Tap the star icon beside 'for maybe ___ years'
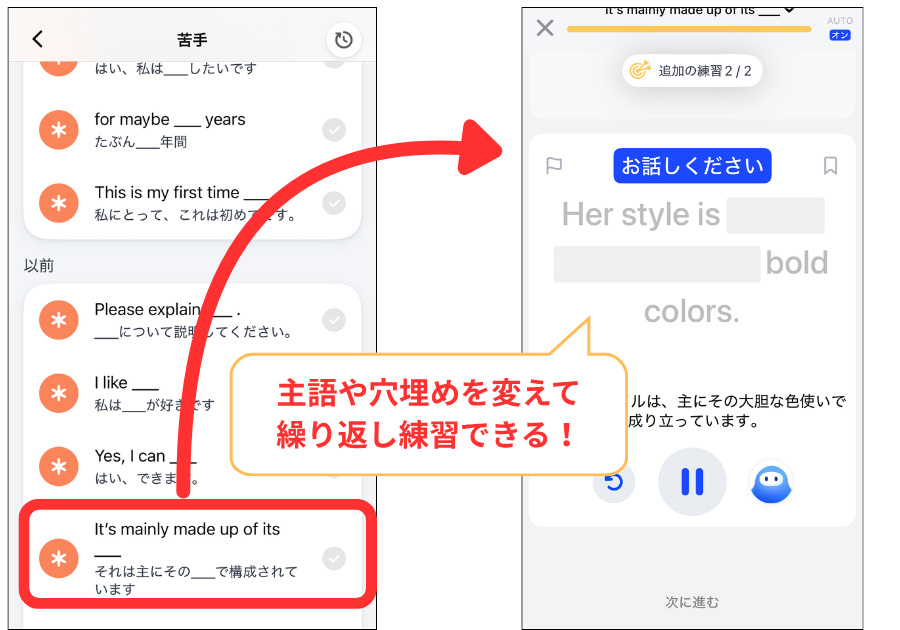 pos(59,130)
